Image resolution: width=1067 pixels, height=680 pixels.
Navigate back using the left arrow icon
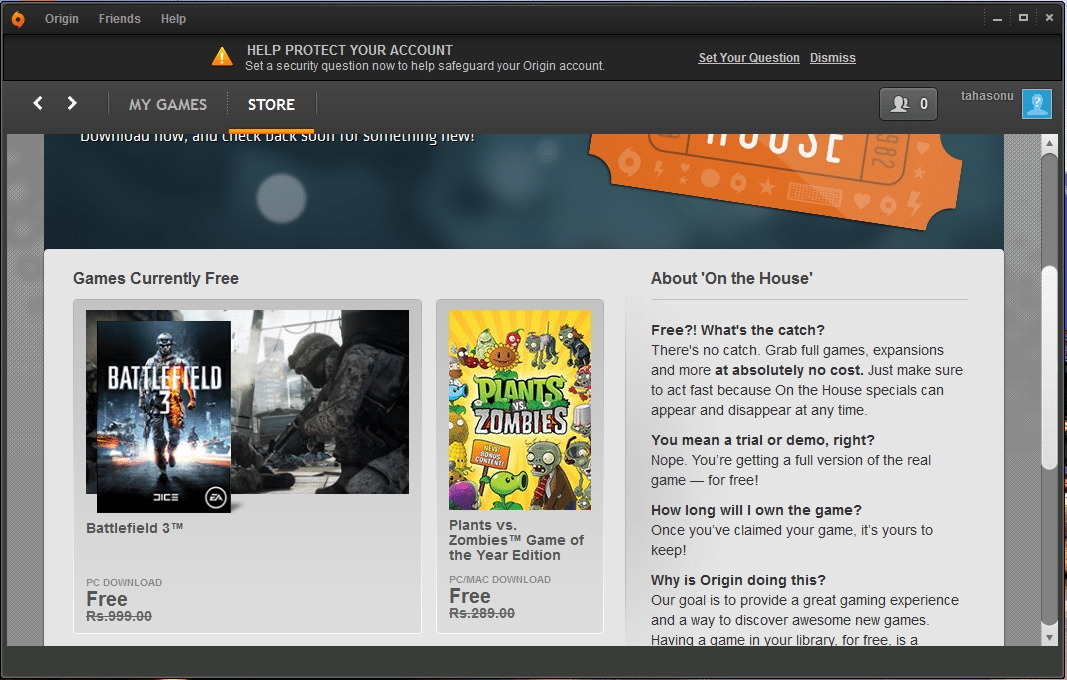tap(37, 103)
